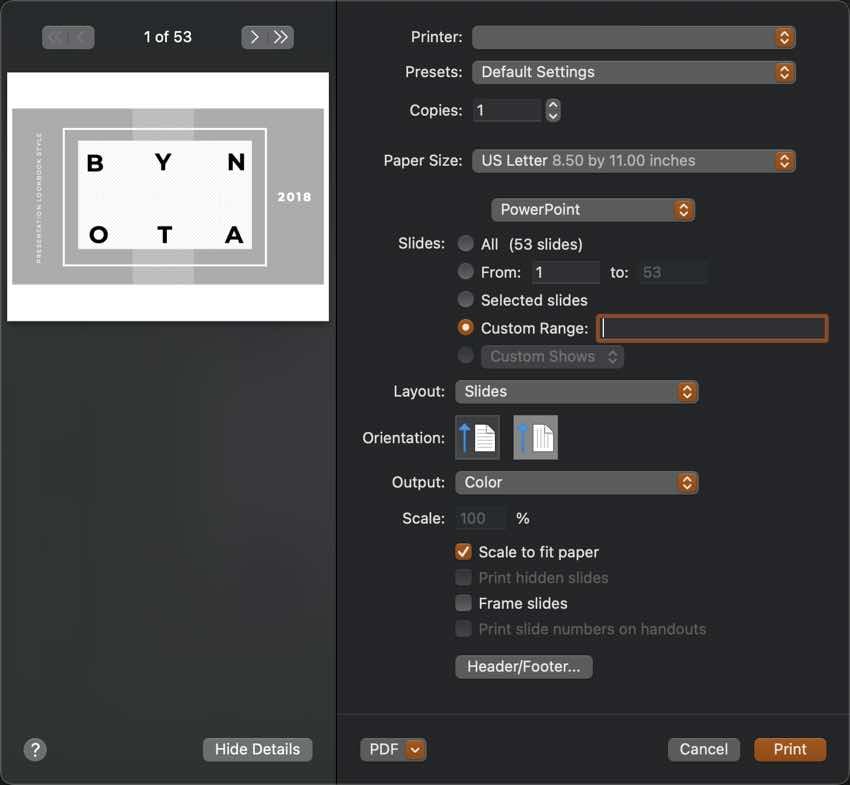Open the Printer dropdown

[x=633, y=37]
